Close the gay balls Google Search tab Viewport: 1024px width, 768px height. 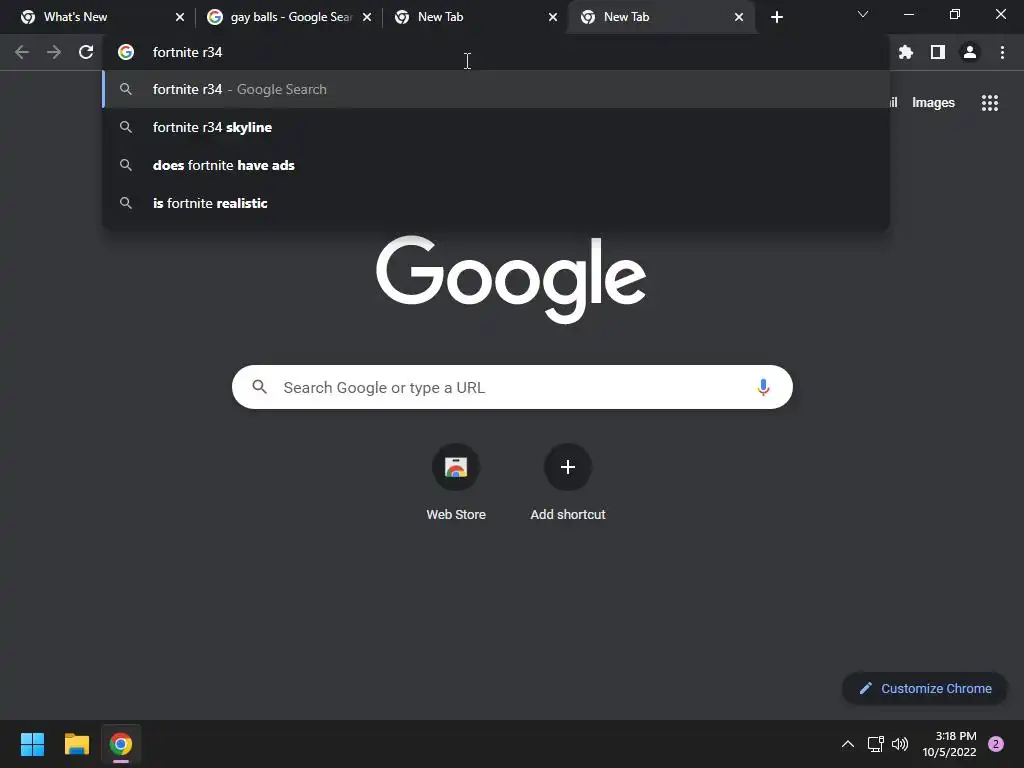[367, 17]
